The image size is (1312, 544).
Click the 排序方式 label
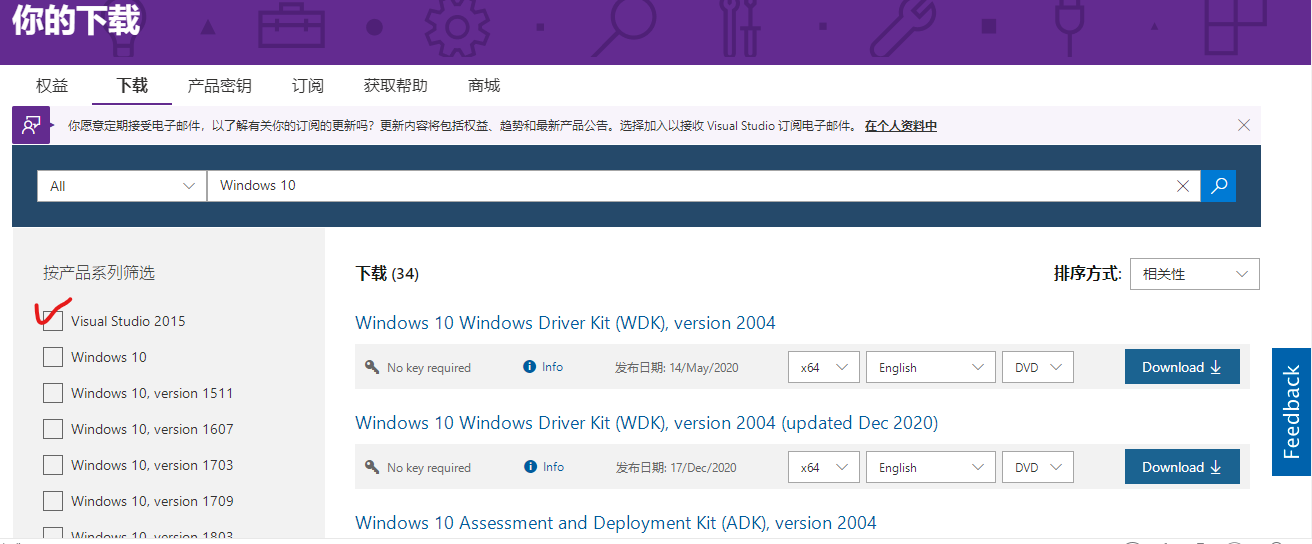pyautogui.click(x=1087, y=273)
